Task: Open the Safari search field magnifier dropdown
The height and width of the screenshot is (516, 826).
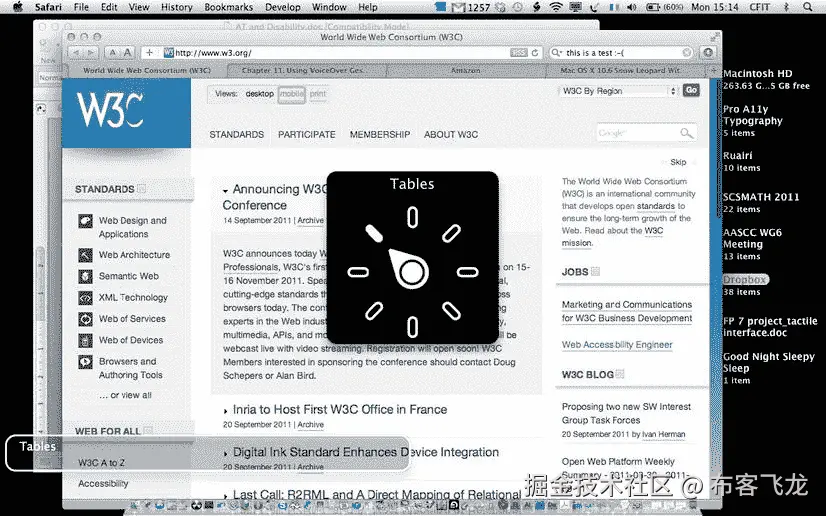Action: tap(556, 53)
